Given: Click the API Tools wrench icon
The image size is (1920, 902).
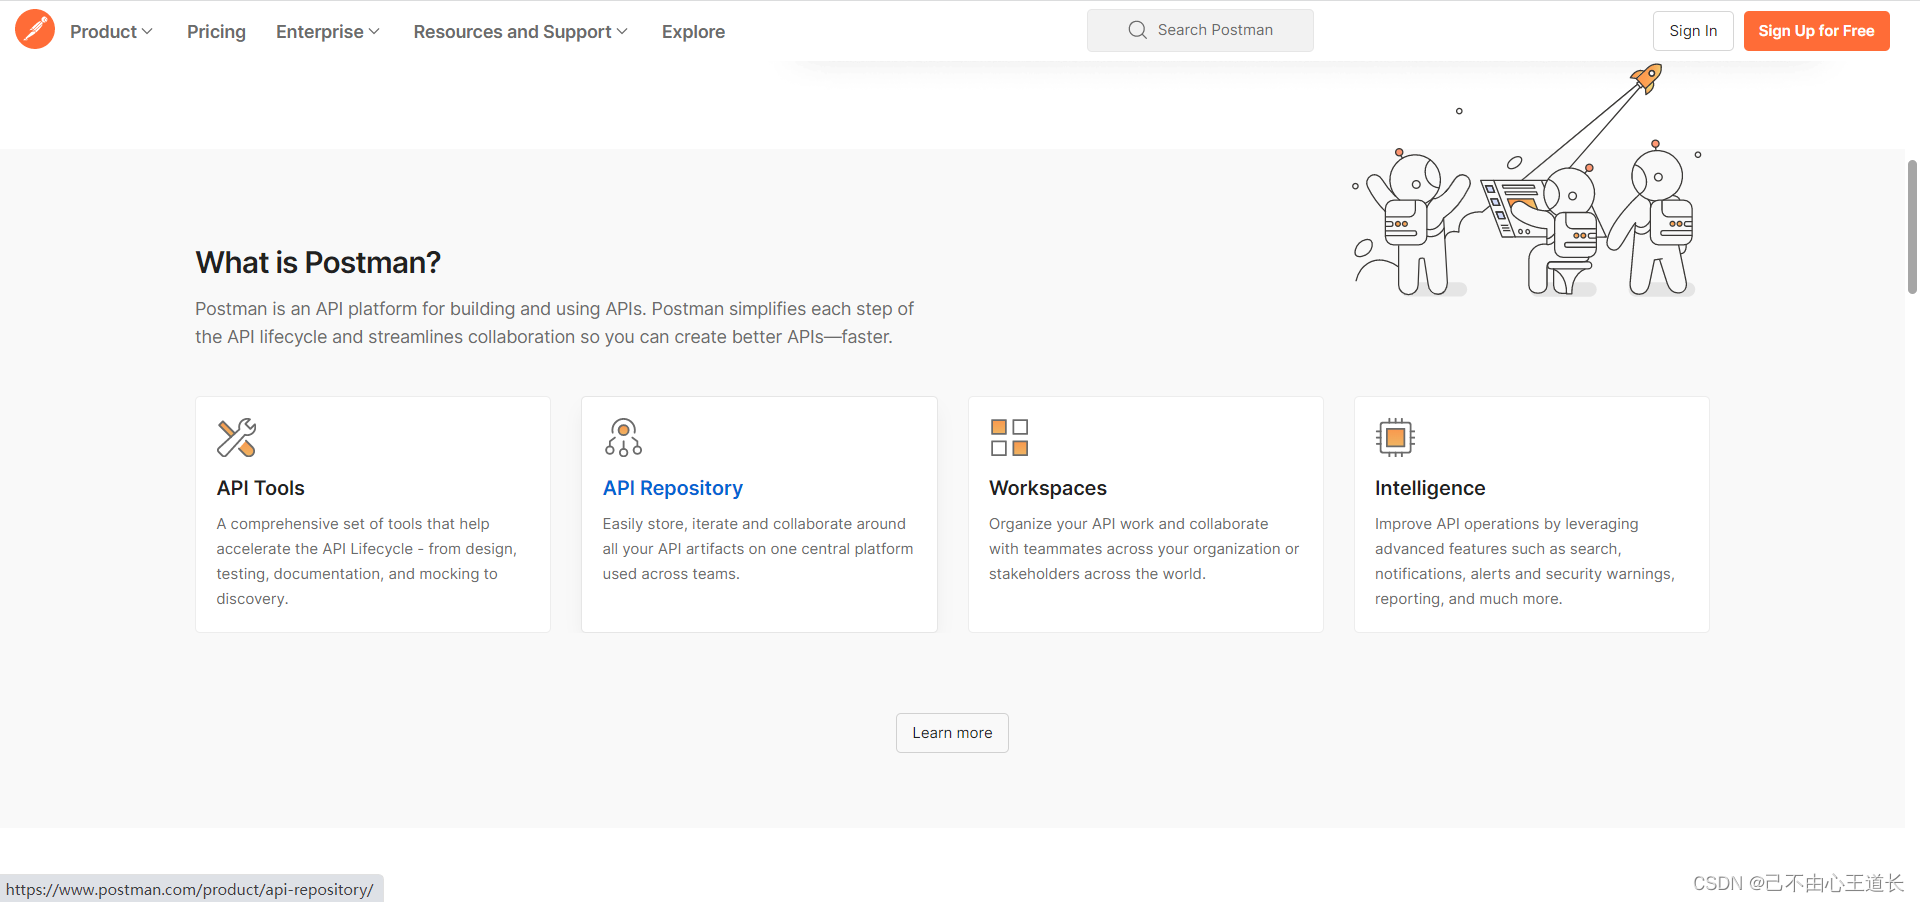Looking at the screenshot, I should (x=236, y=437).
